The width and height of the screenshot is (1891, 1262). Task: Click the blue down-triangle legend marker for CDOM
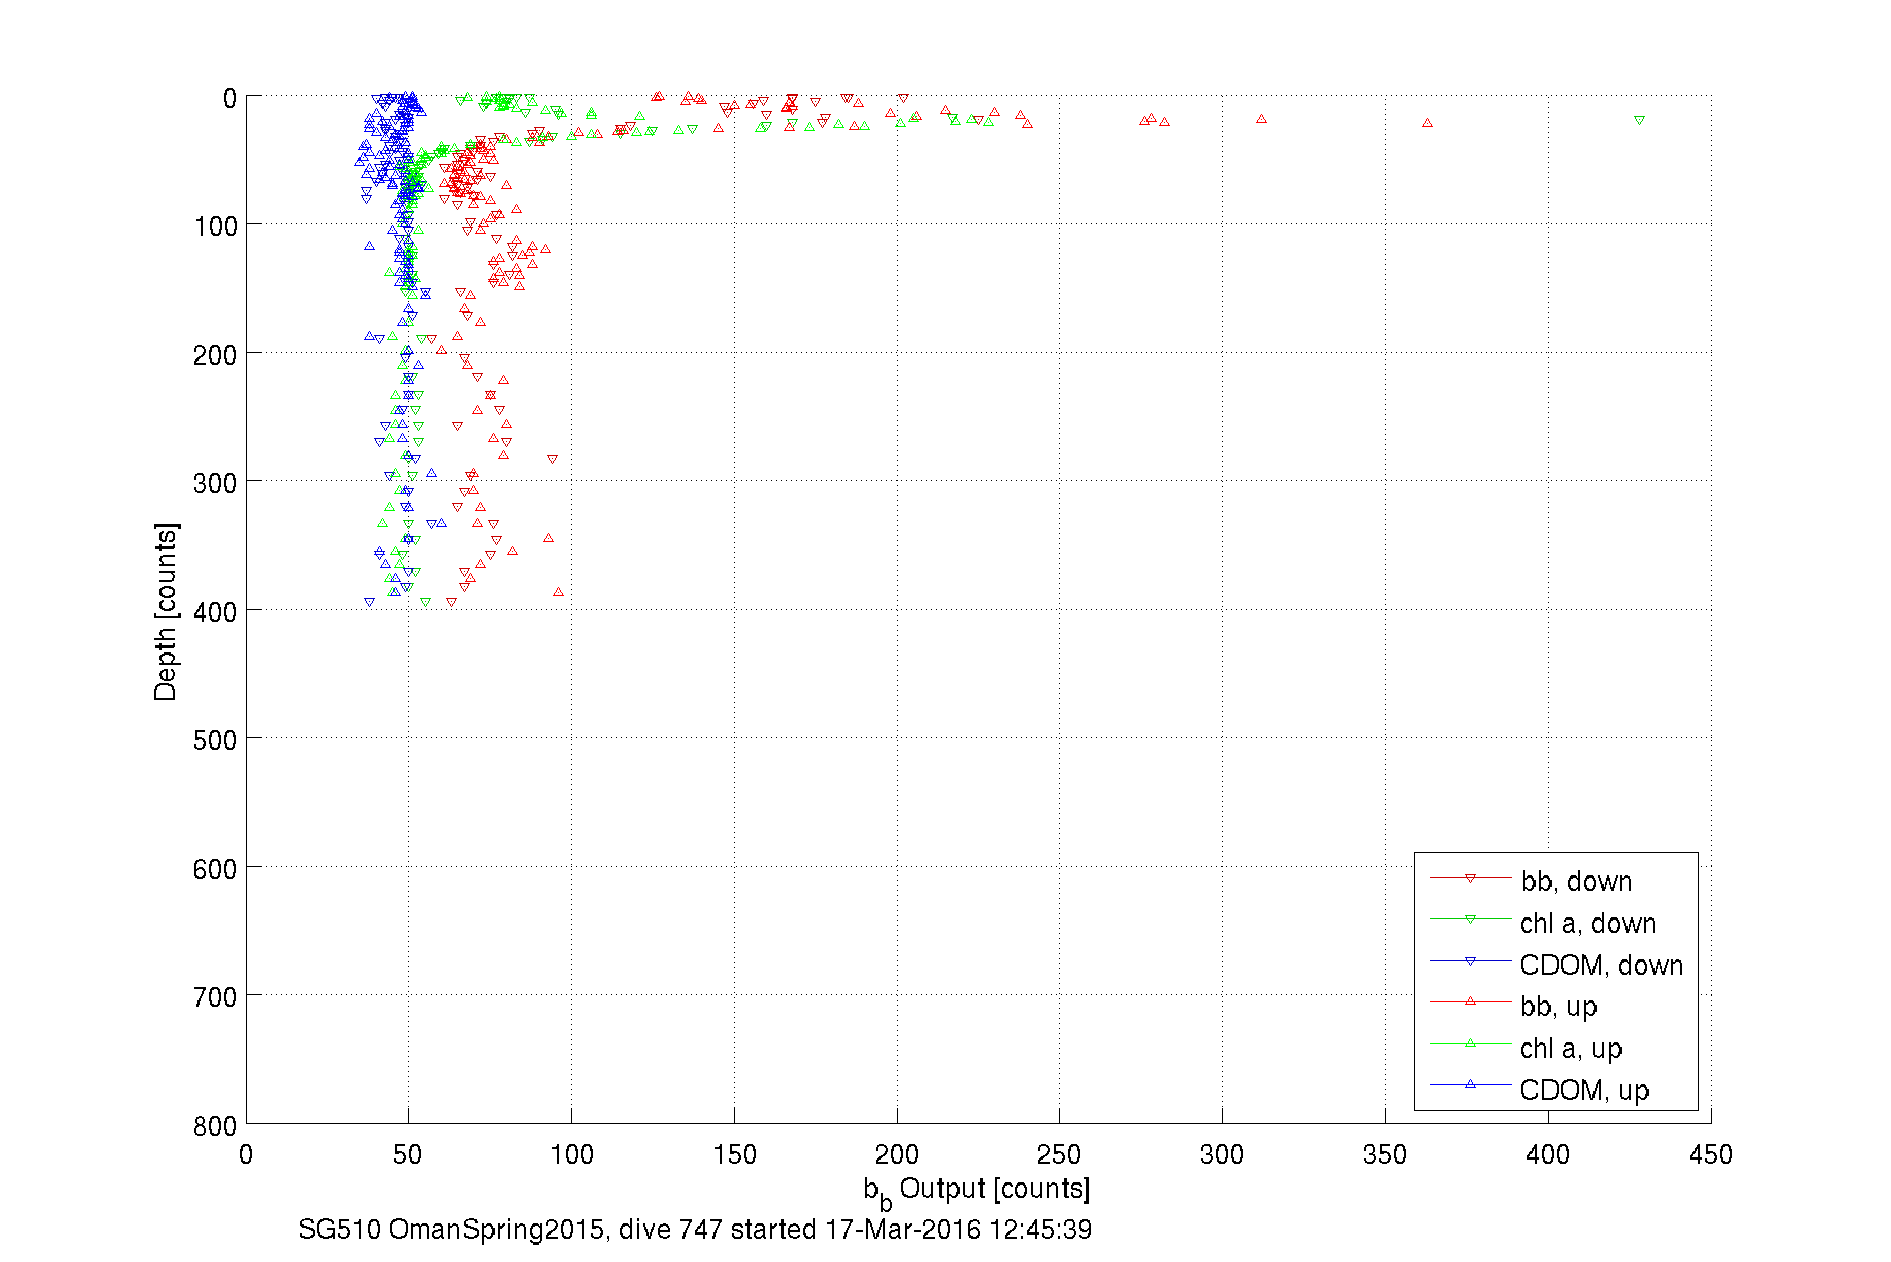pos(1470,961)
